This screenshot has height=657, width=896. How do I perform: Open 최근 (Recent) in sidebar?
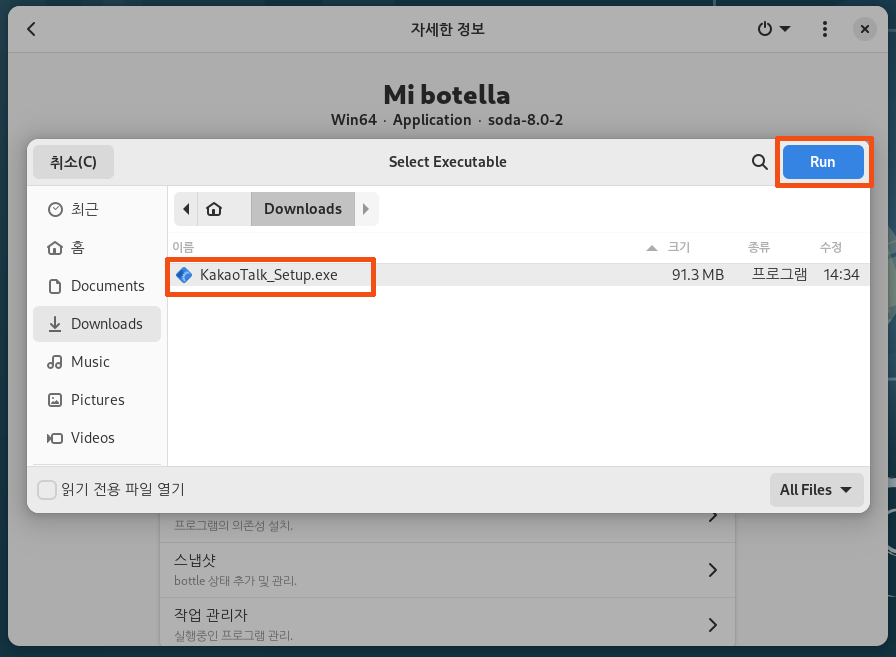97,210
